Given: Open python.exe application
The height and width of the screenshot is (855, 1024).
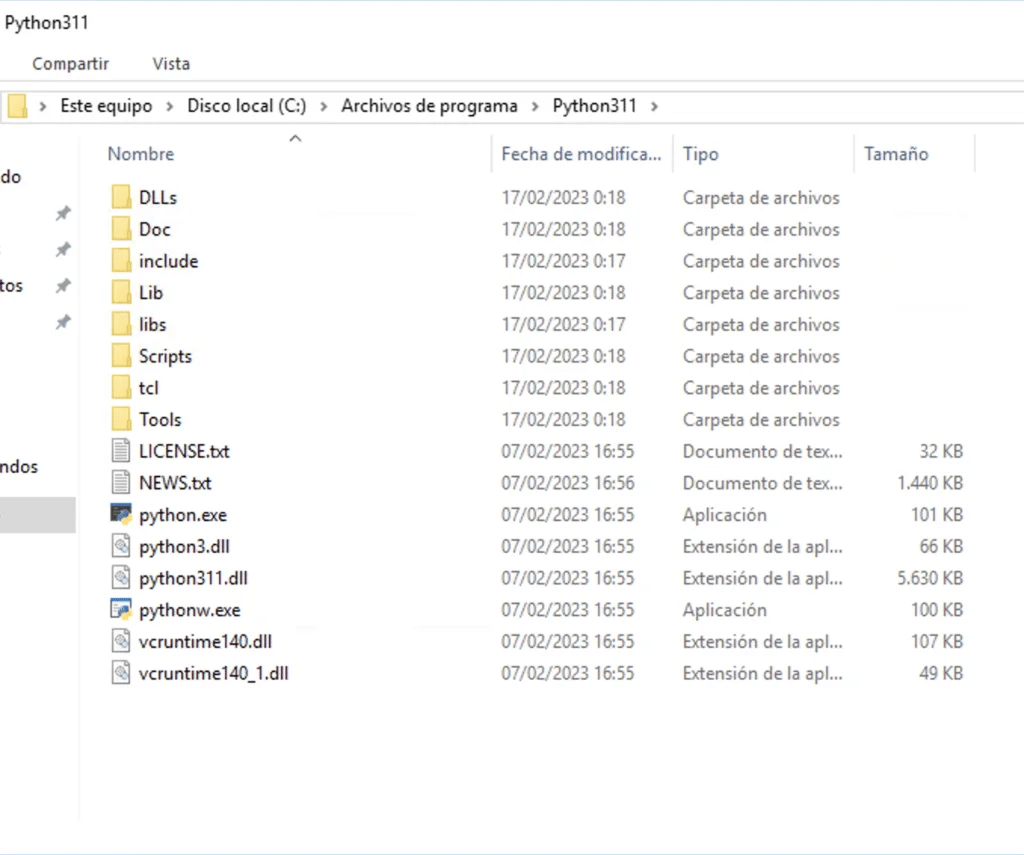Looking at the screenshot, I should (181, 514).
